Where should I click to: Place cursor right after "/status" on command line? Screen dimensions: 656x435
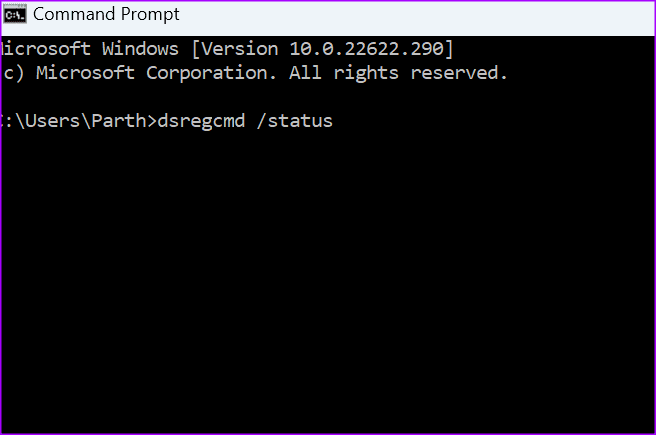tap(335, 122)
